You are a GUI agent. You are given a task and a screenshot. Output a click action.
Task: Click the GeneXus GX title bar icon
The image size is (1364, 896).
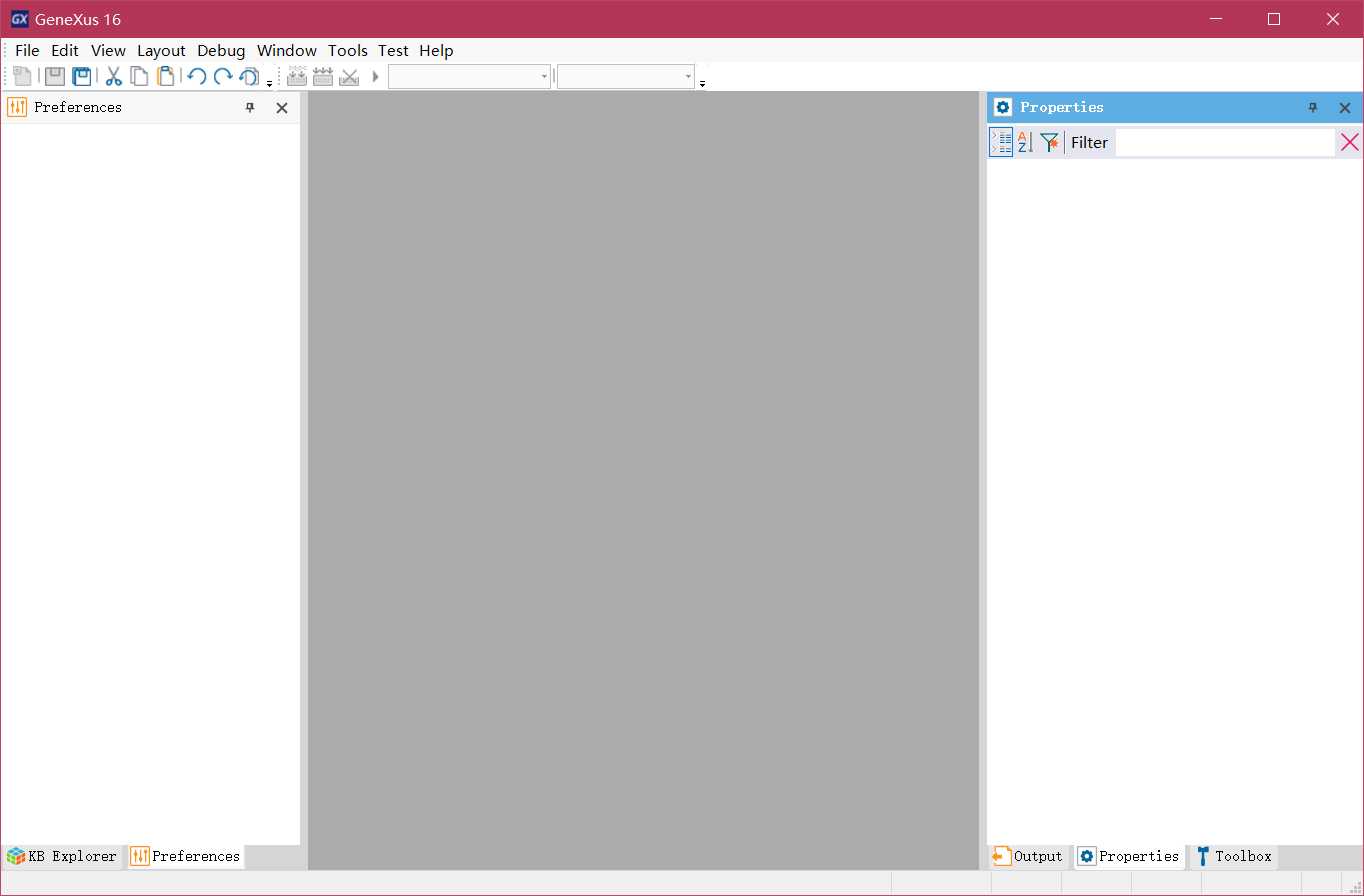tap(19, 19)
